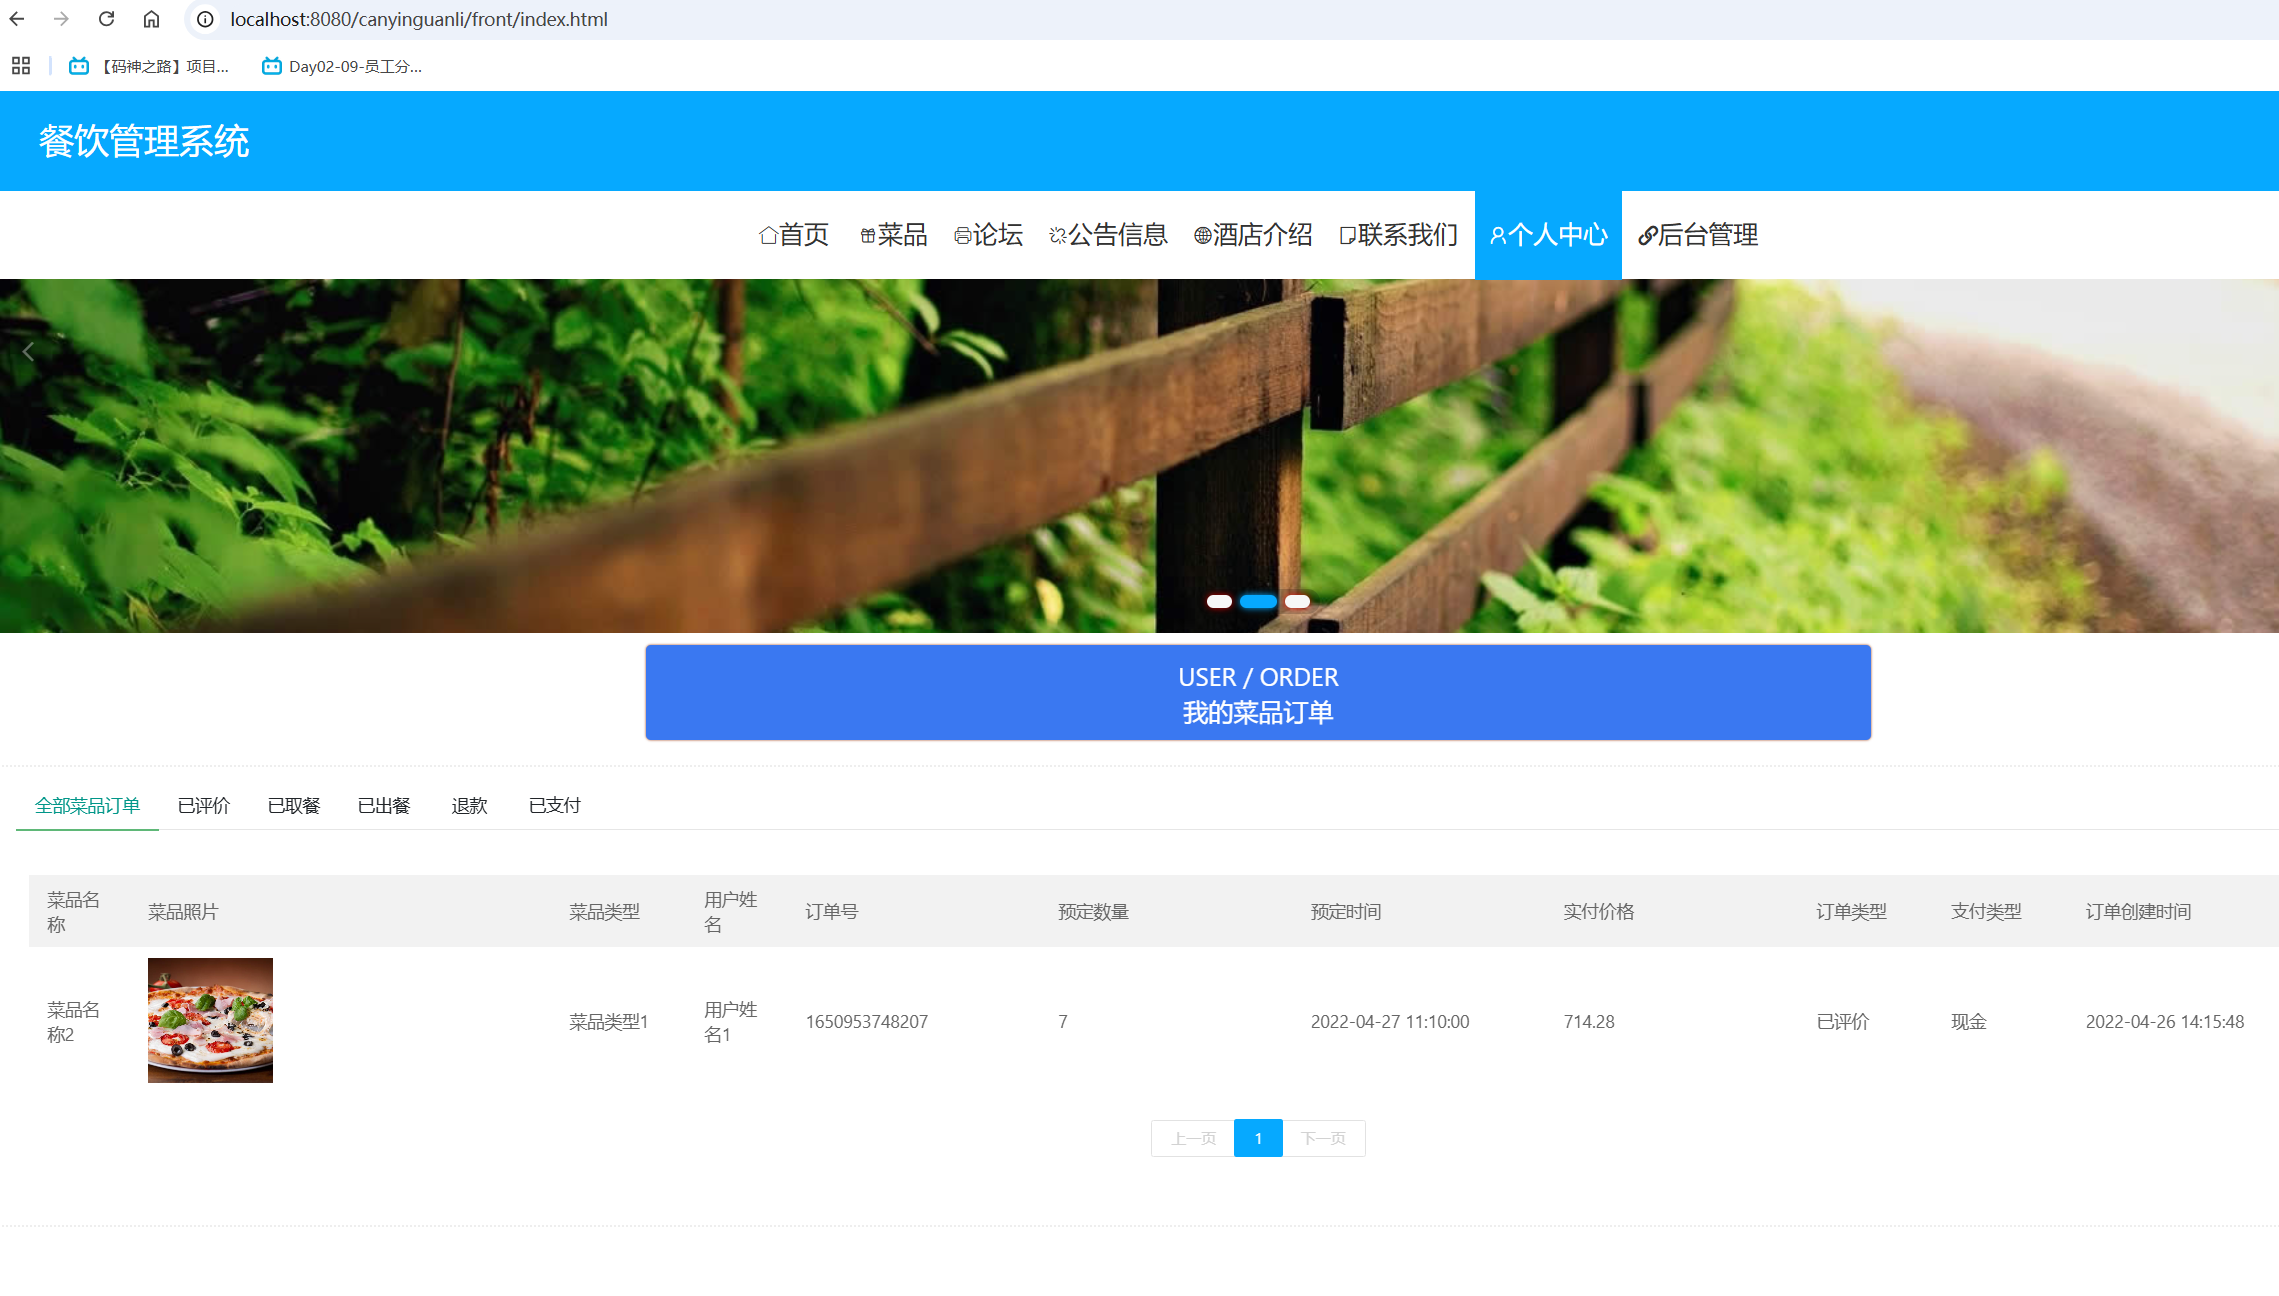Screen dimensions: 2279x1296
Task: Switch to the second carousel slide dot
Action: [x=1259, y=601]
